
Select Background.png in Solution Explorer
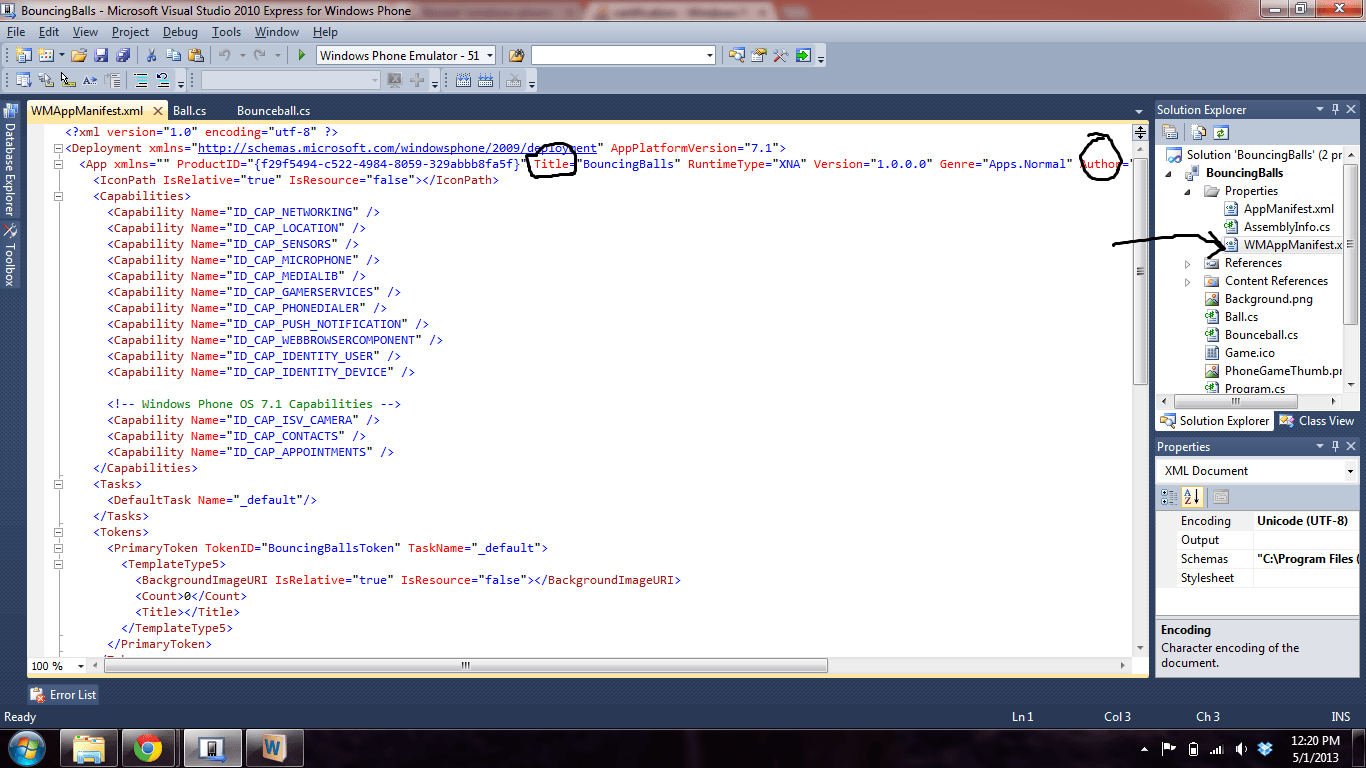1268,299
